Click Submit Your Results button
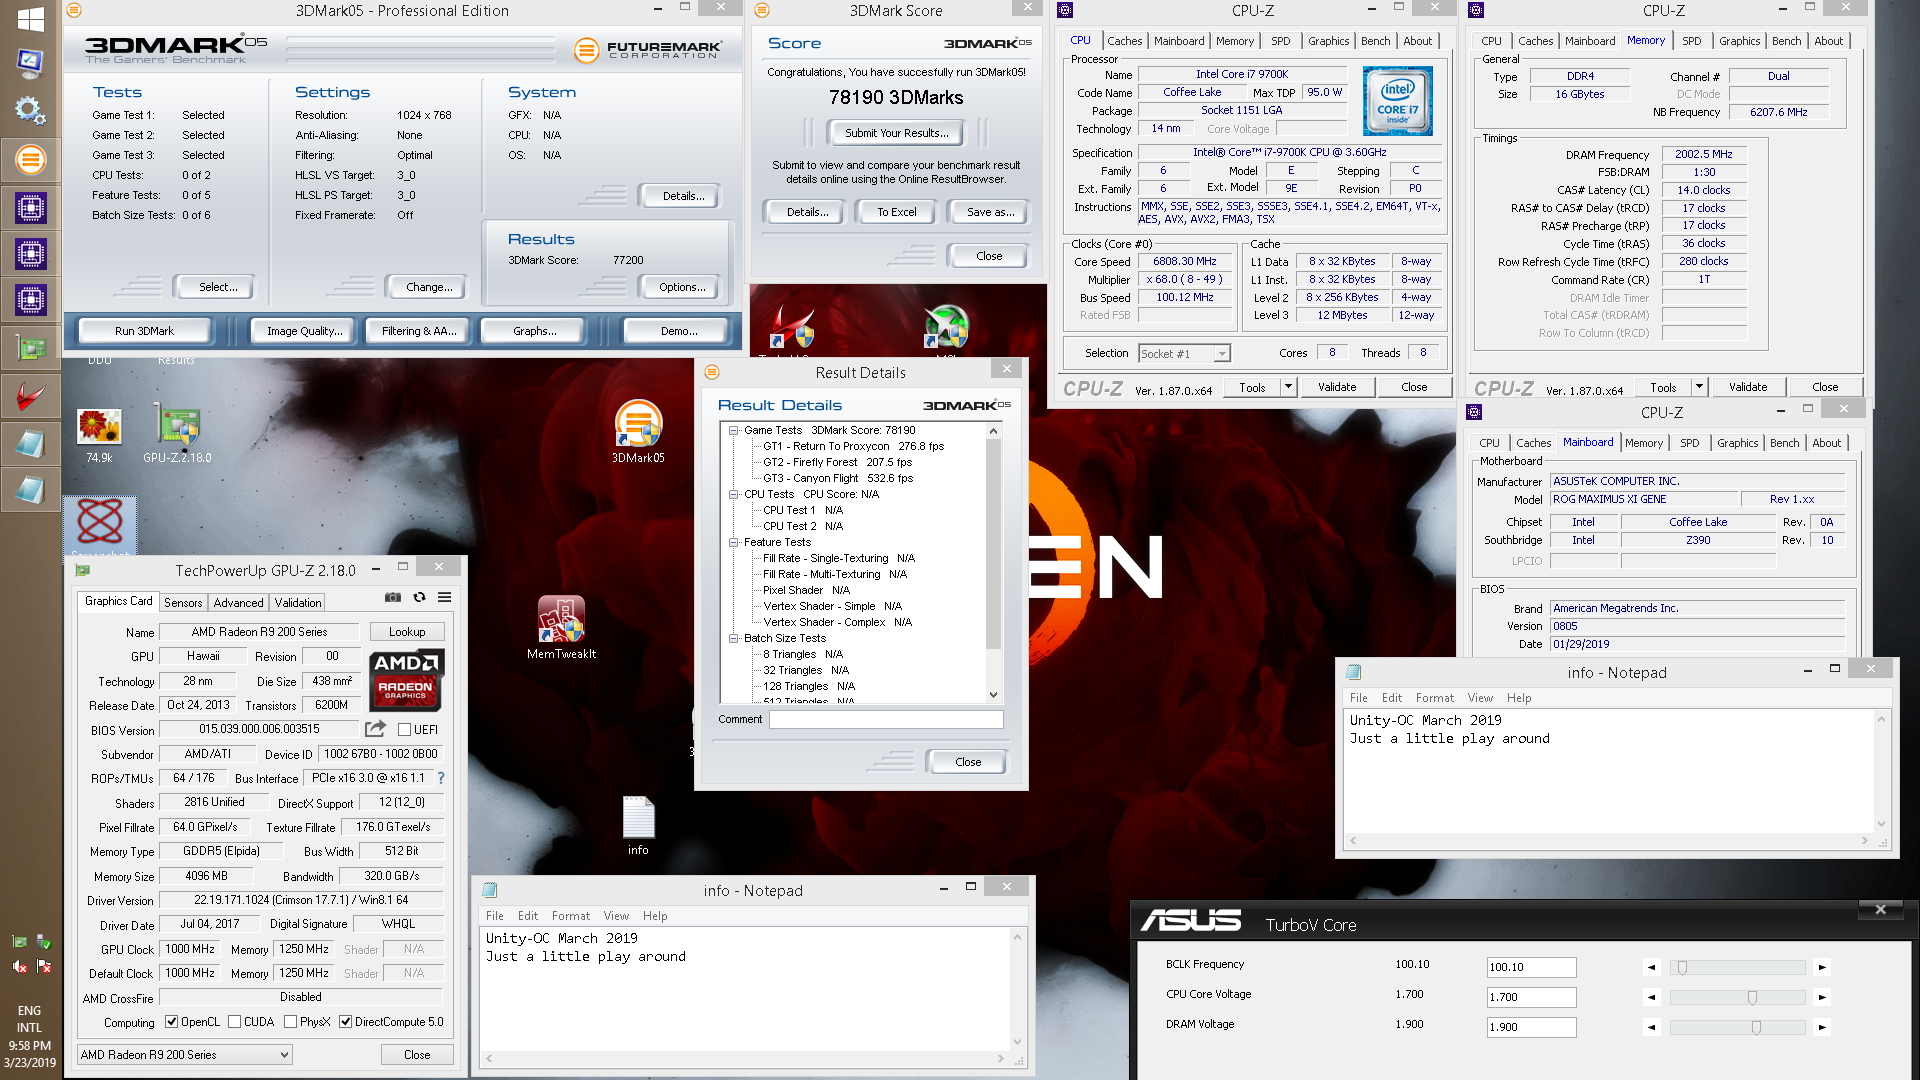The image size is (1920, 1080). point(896,133)
